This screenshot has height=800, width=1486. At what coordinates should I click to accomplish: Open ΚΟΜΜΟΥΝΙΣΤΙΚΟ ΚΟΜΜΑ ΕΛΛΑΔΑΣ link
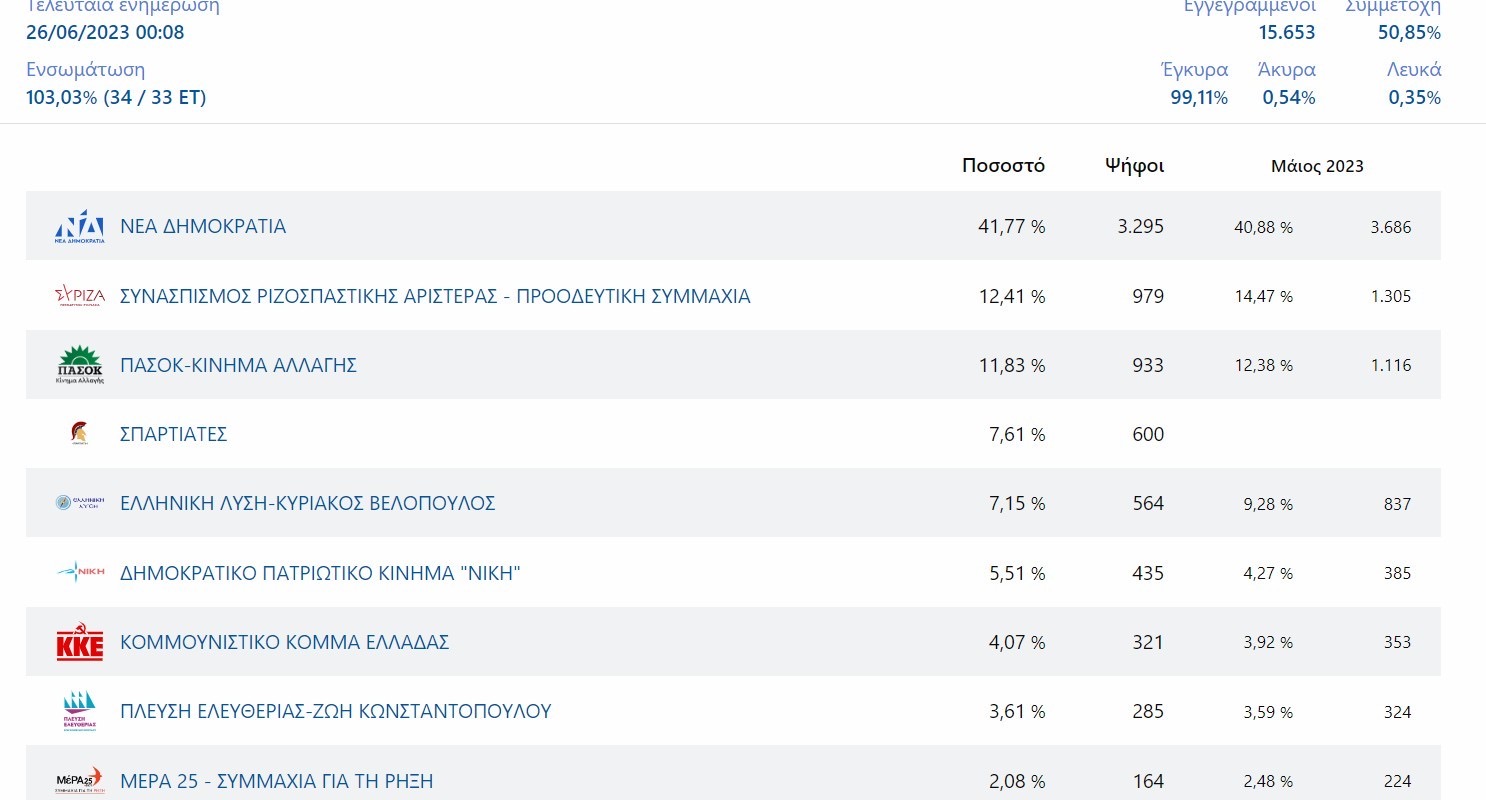click(x=285, y=642)
